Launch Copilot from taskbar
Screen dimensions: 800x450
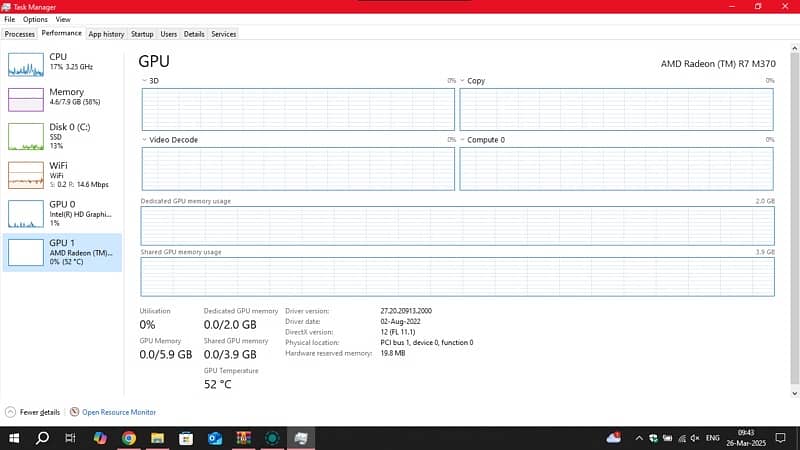click(100, 438)
